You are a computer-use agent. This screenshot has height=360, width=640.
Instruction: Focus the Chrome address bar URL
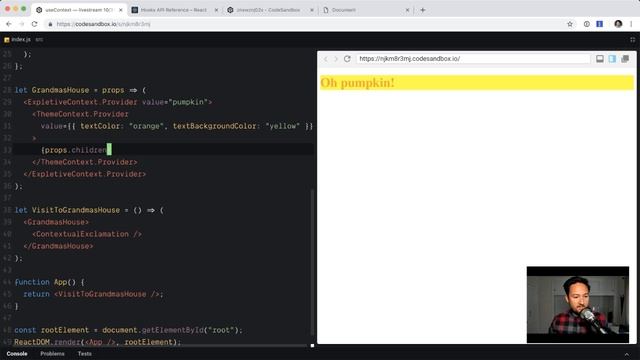pyautogui.click(x=103, y=24)
